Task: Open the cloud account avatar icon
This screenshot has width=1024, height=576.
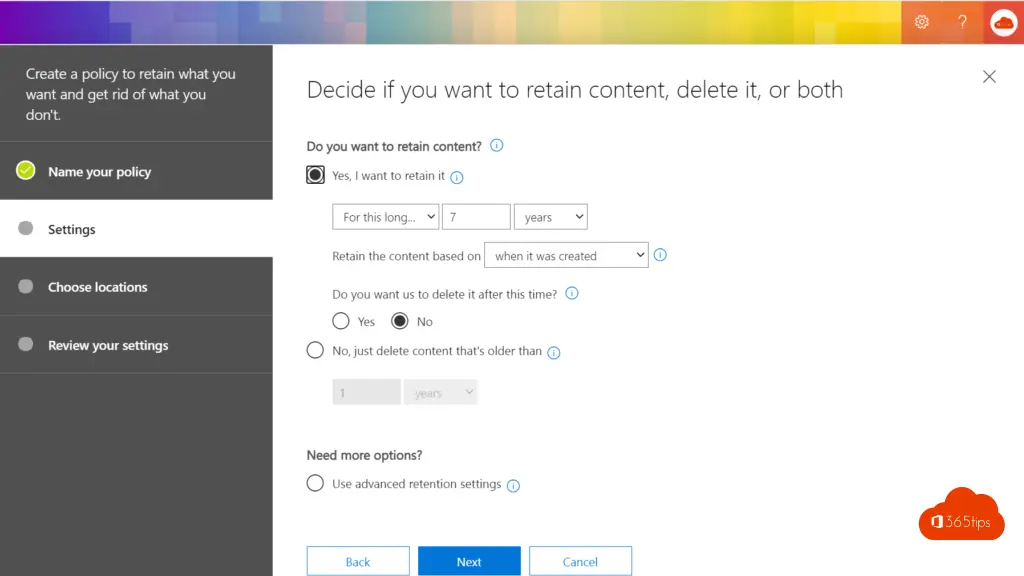Action: pyautogui.click(x=1003, y=22)
